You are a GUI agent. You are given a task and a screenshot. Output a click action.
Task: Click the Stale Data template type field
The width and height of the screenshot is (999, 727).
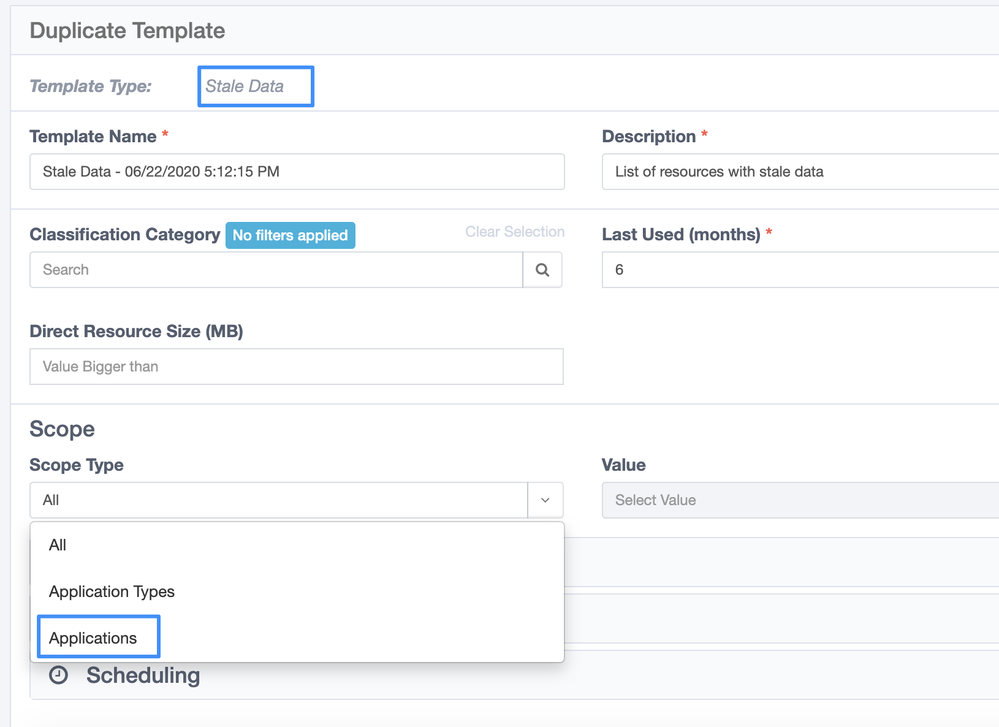coord(256,86)
